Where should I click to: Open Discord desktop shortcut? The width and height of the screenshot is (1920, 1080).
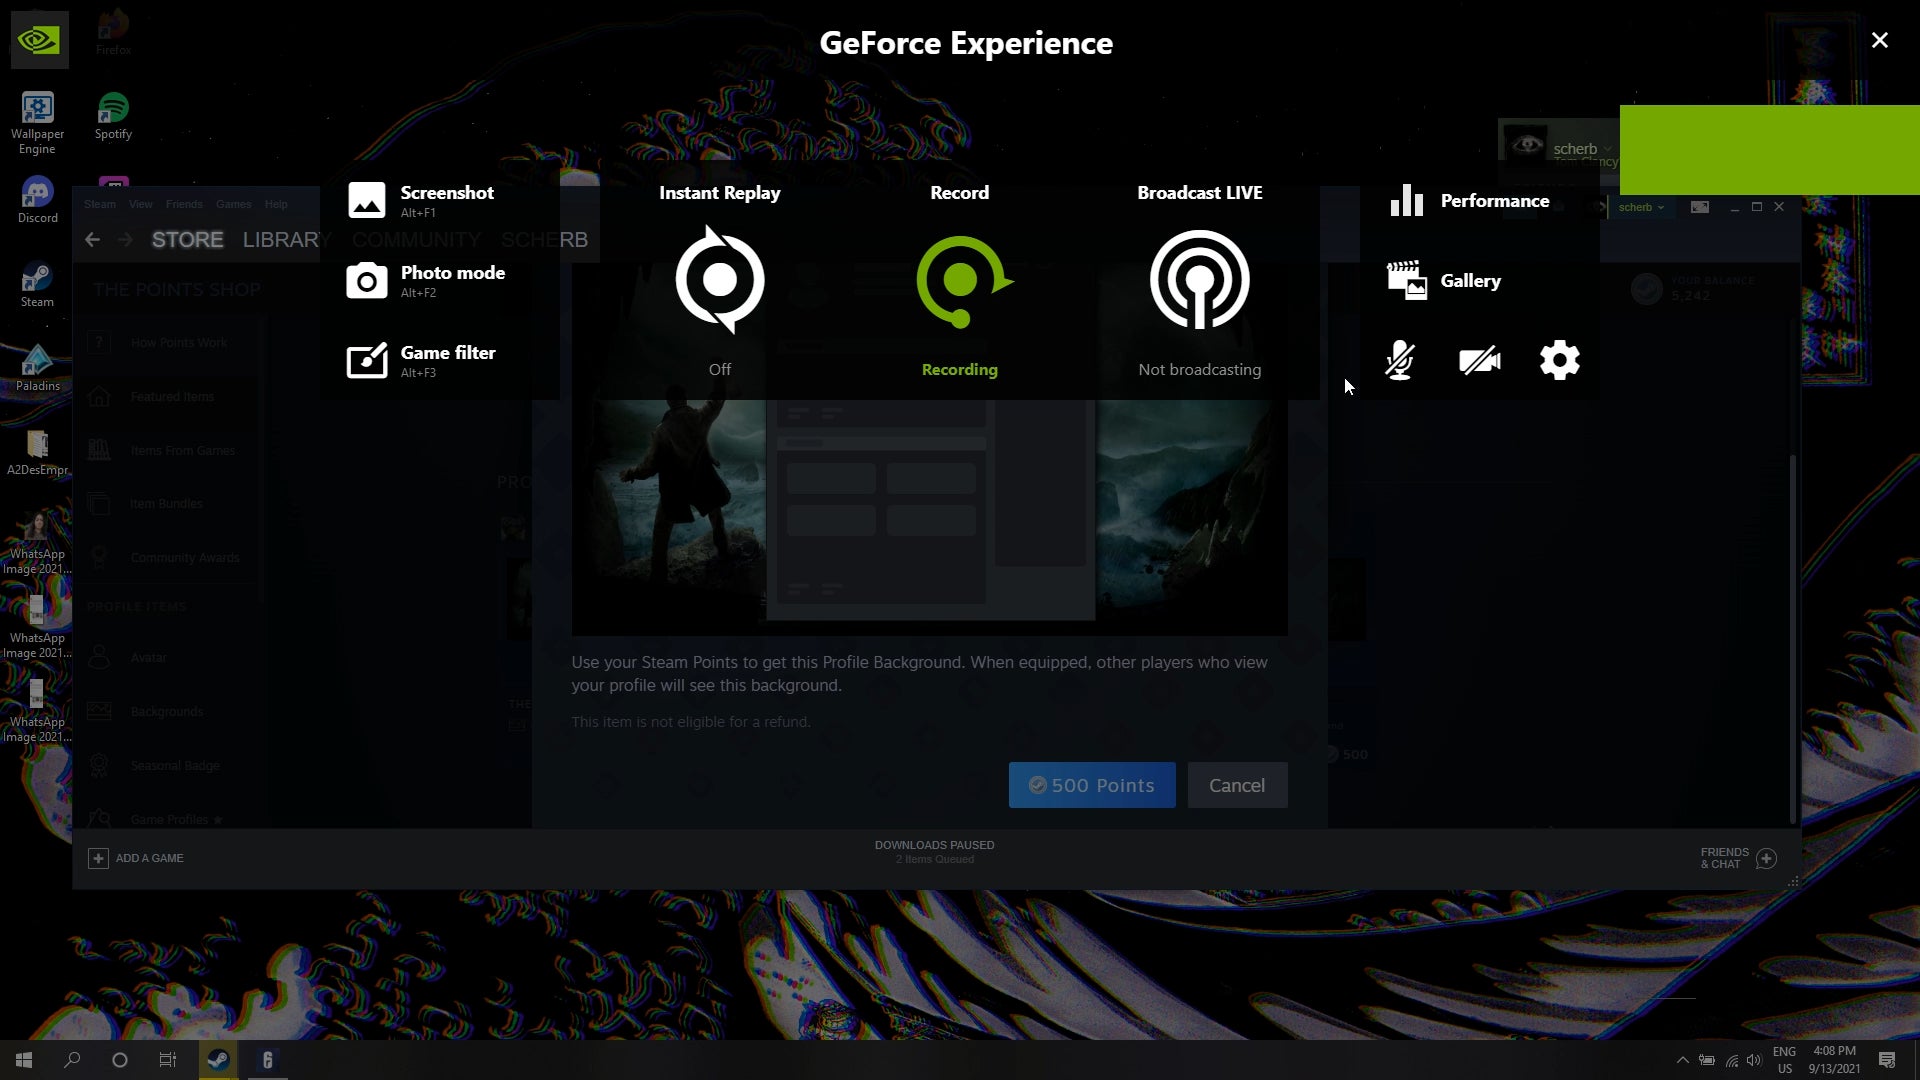37,200
